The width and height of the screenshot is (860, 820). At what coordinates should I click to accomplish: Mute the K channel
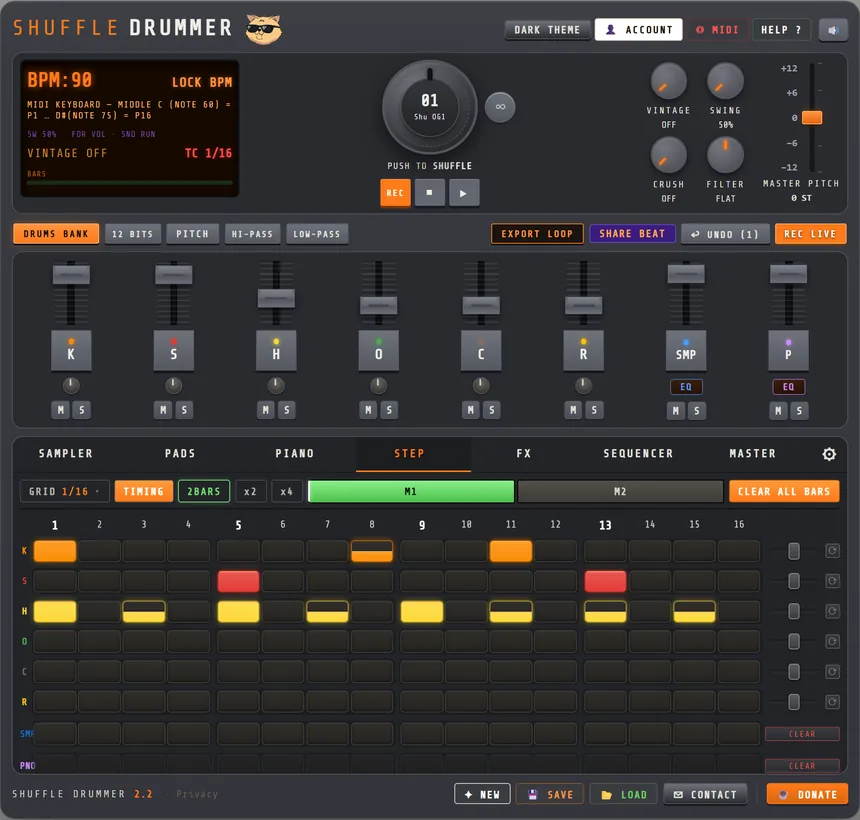coord(60,410)
